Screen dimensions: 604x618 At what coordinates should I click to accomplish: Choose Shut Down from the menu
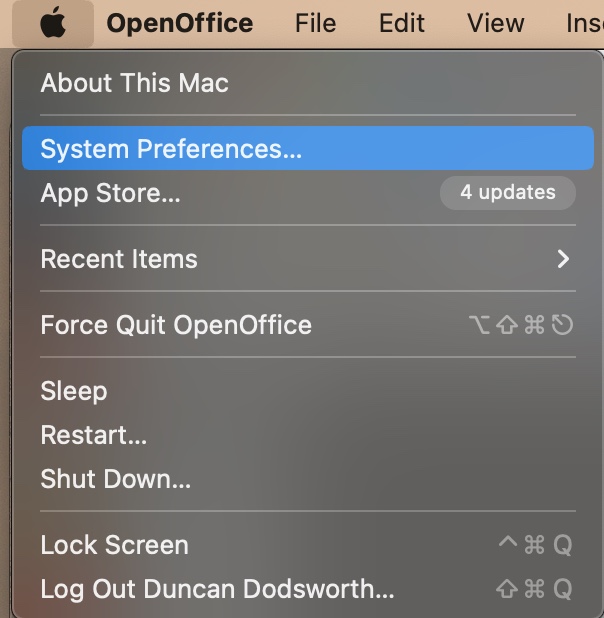pos(116,479)
